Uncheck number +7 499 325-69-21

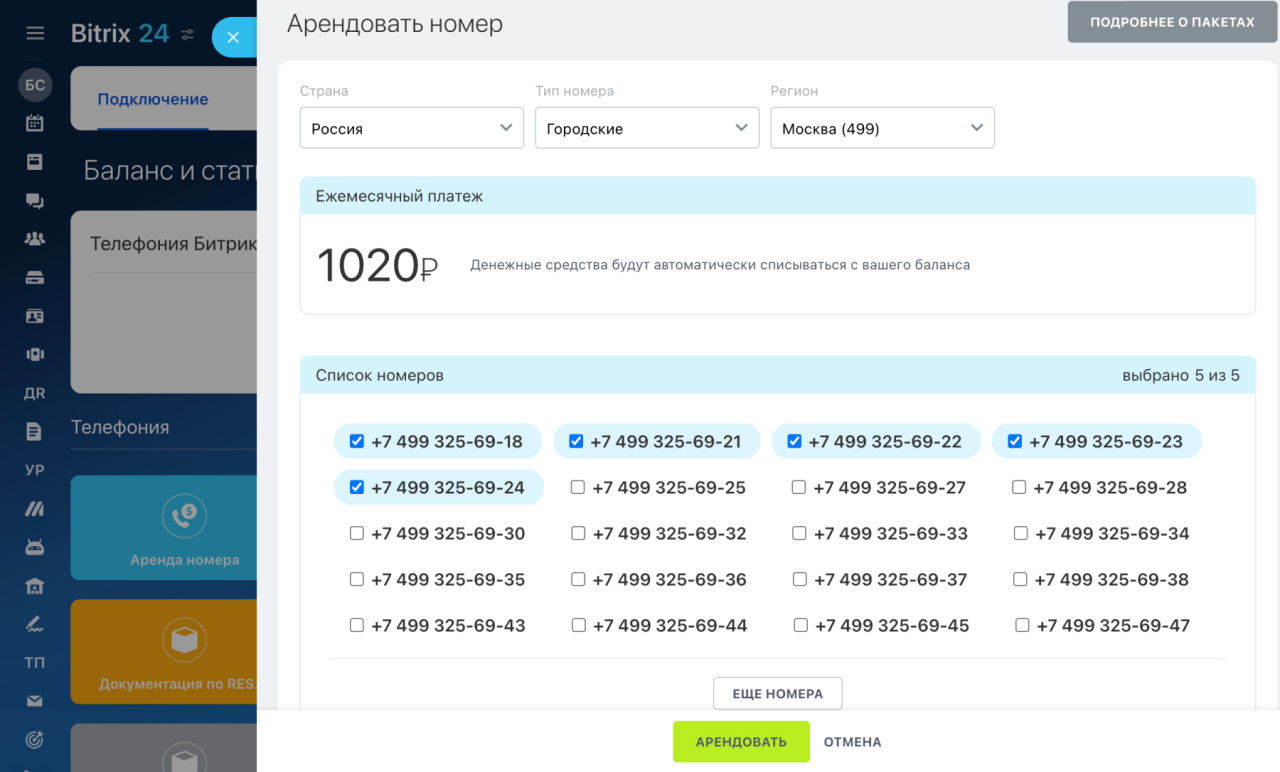point(576,441)
